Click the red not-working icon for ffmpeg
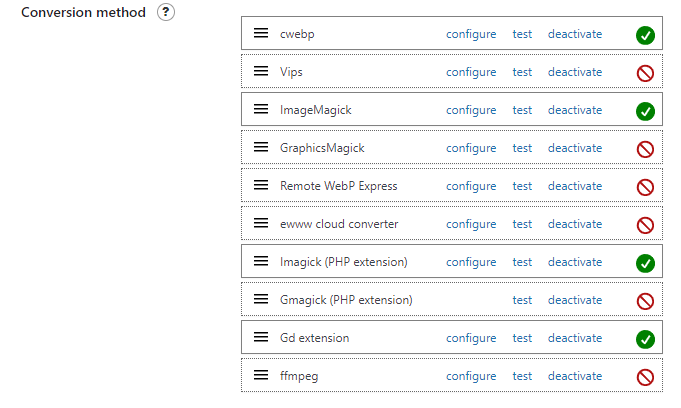 pyautogui.click(x=645, y=377)
